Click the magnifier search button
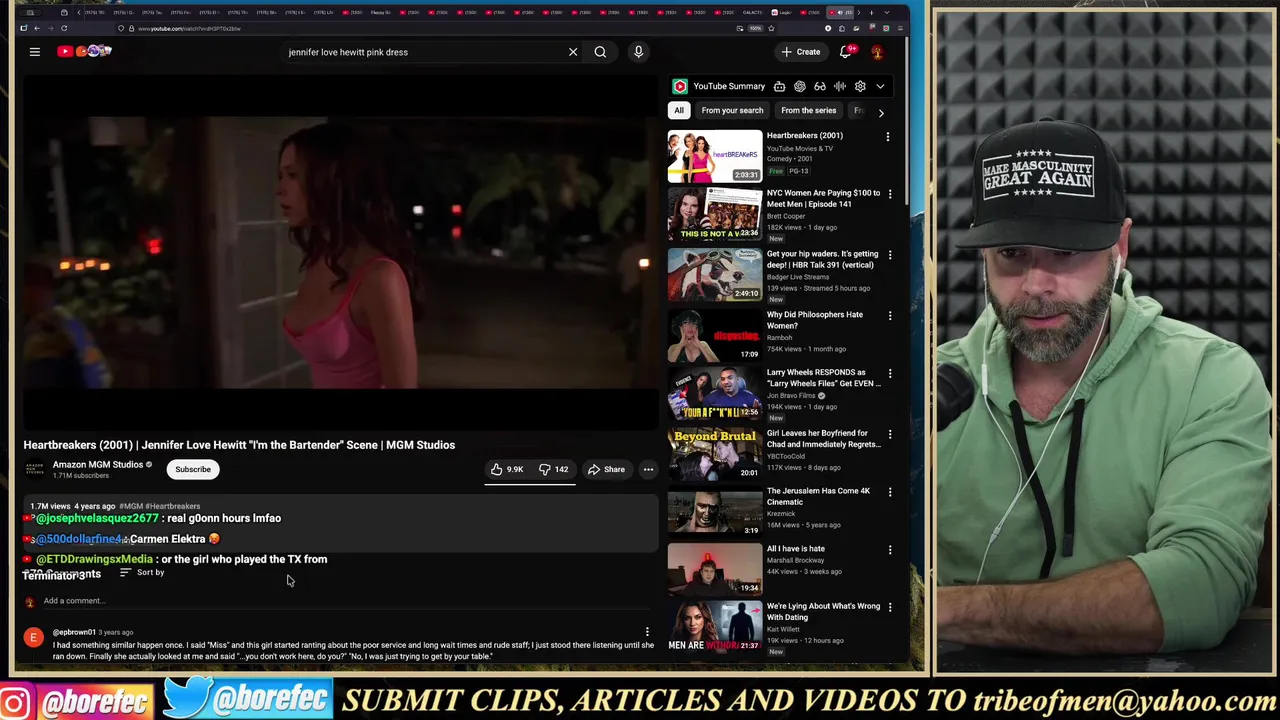This screenshot has width=1280, height=720. pyautogui.click(x=600, y=52)
